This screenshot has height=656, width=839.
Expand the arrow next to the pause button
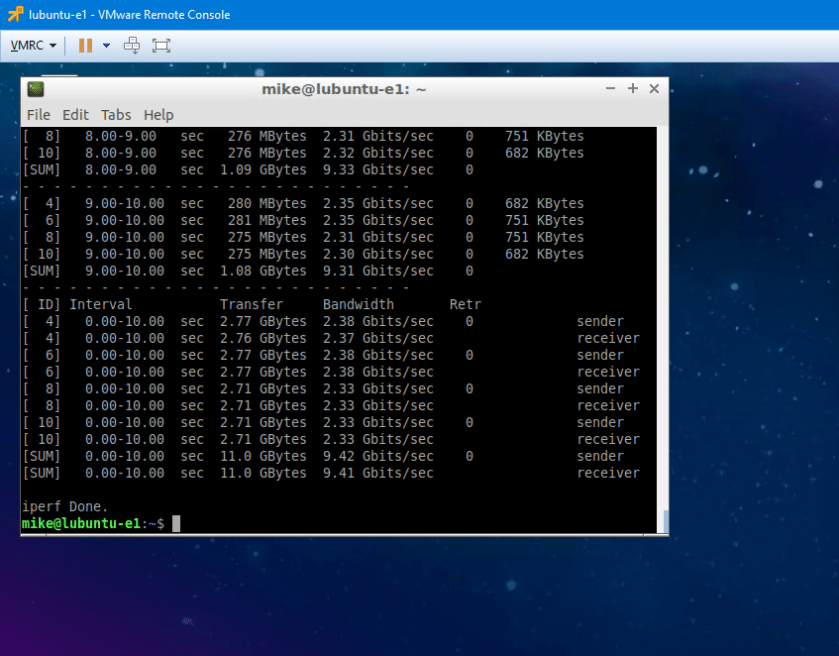coord(105,45)
